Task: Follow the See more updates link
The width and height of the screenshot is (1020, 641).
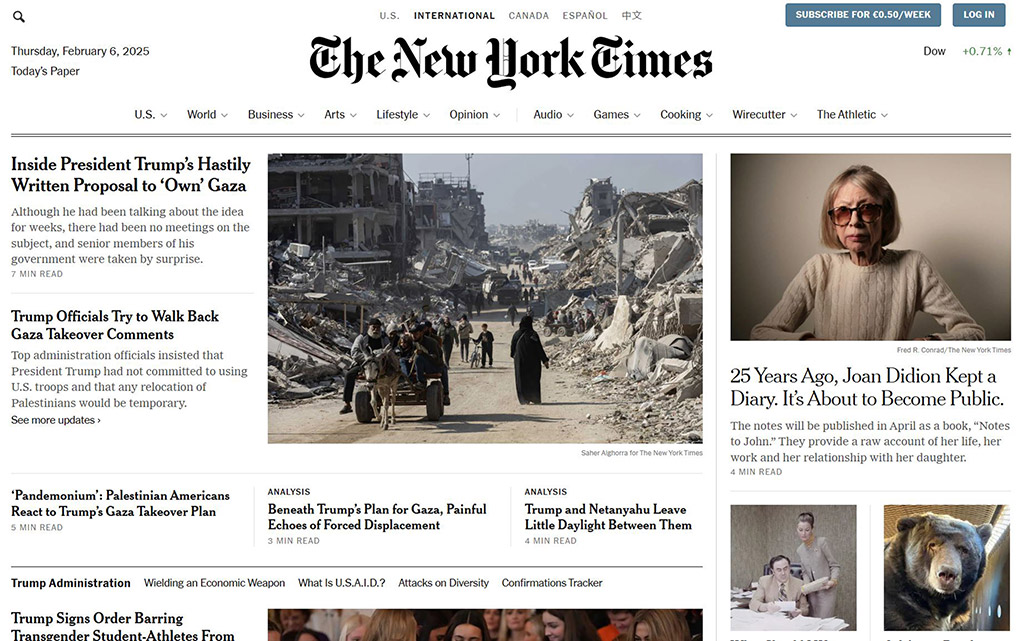Action: (56, 420)
